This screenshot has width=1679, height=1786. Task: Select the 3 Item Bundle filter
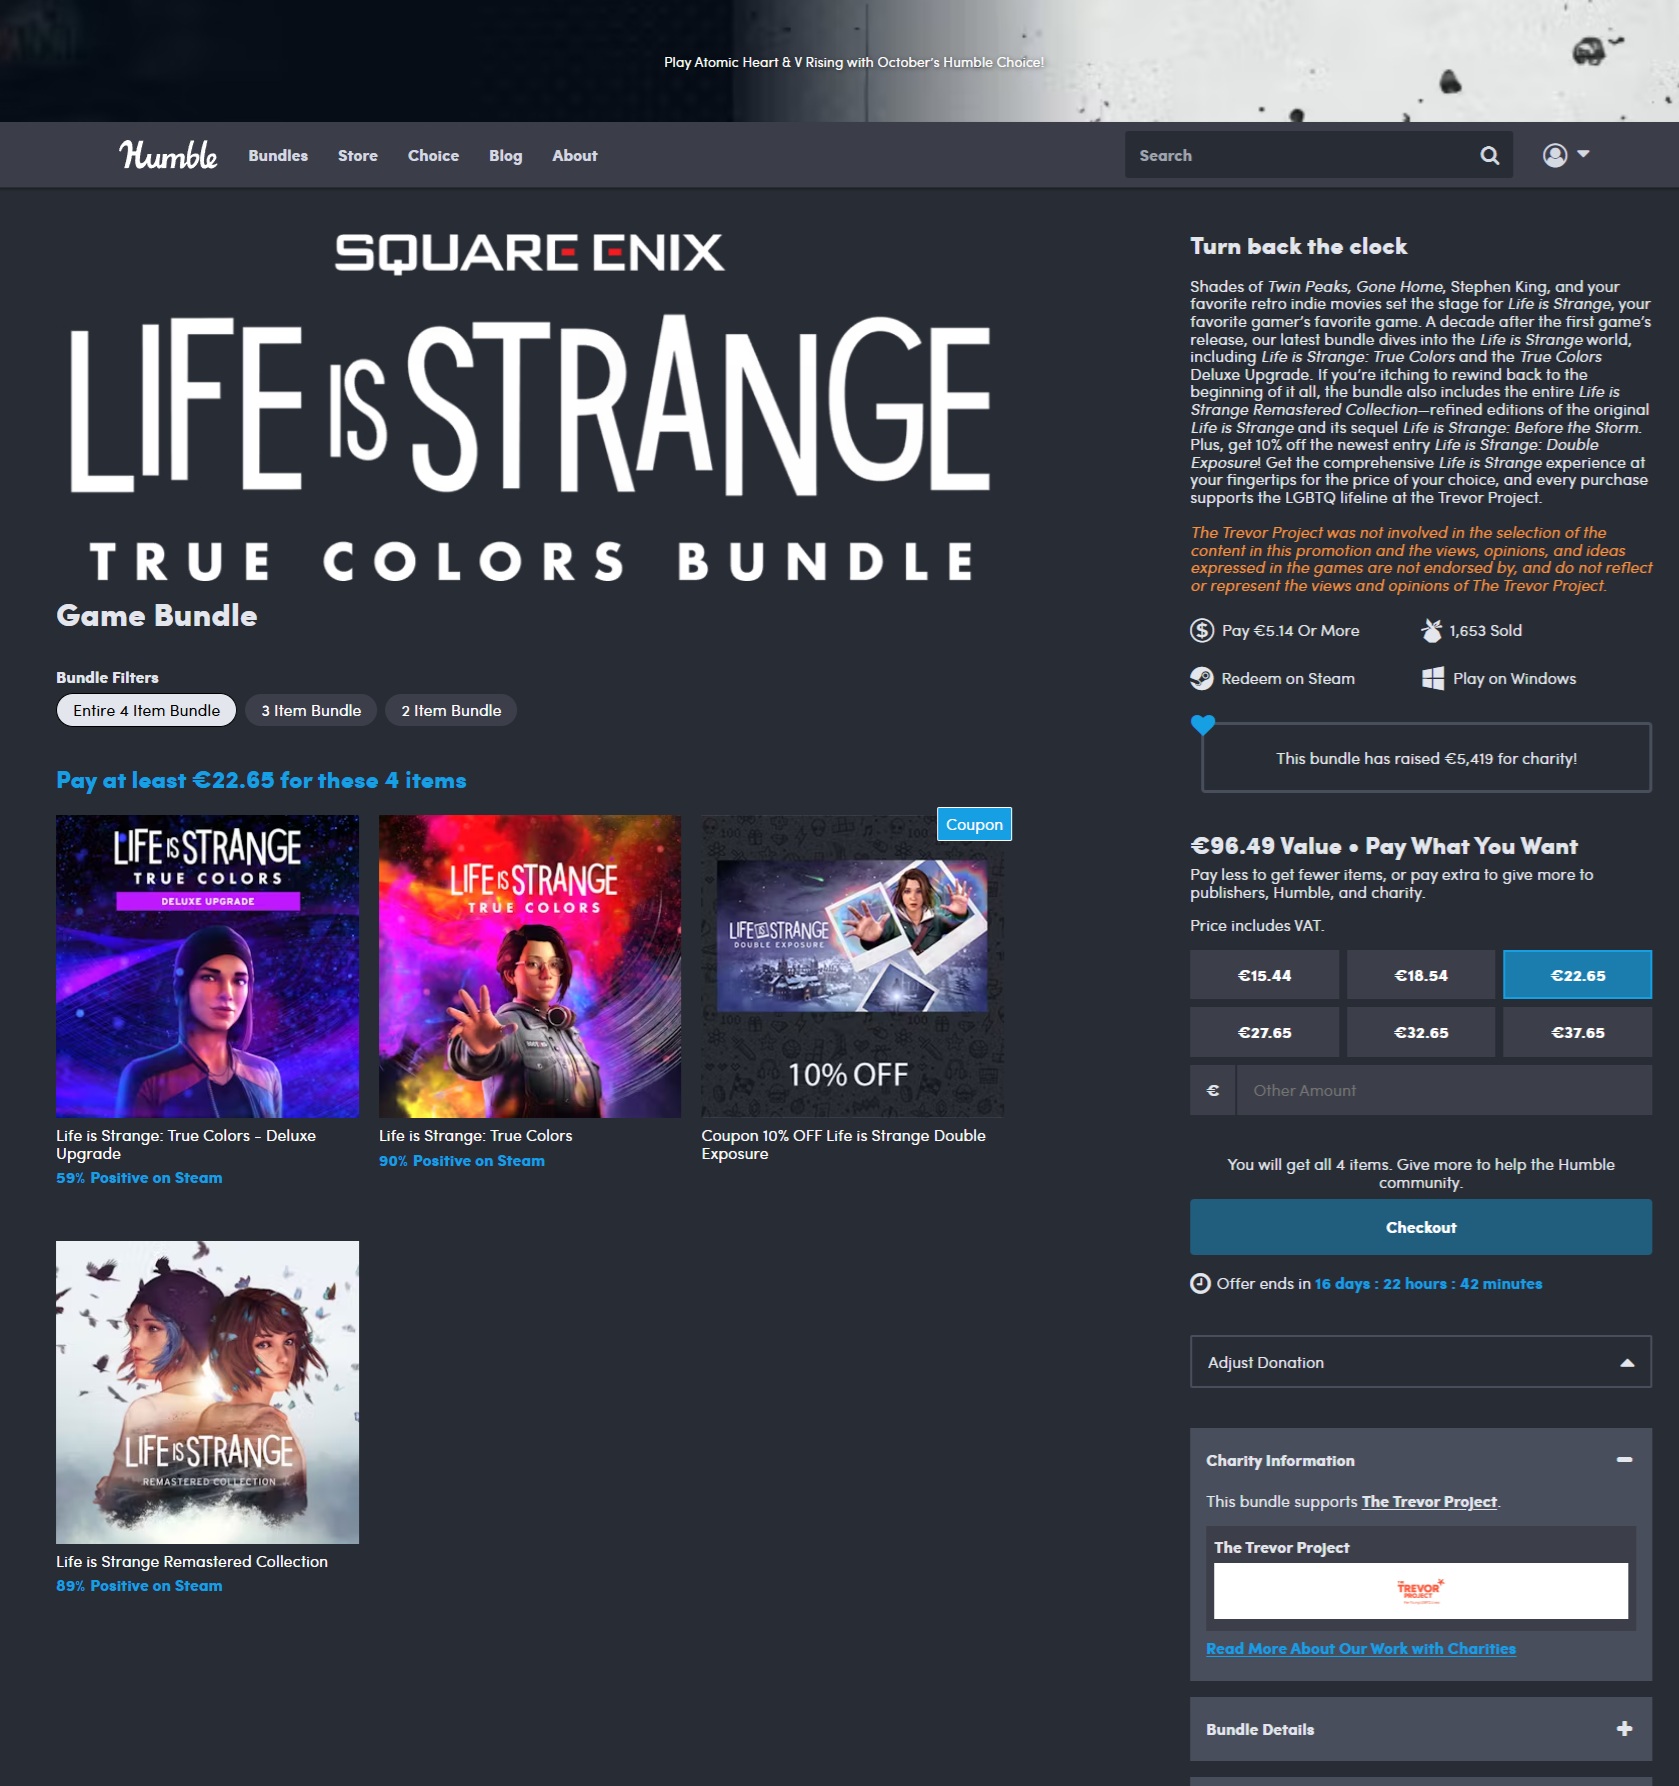(x=311, y=711)
